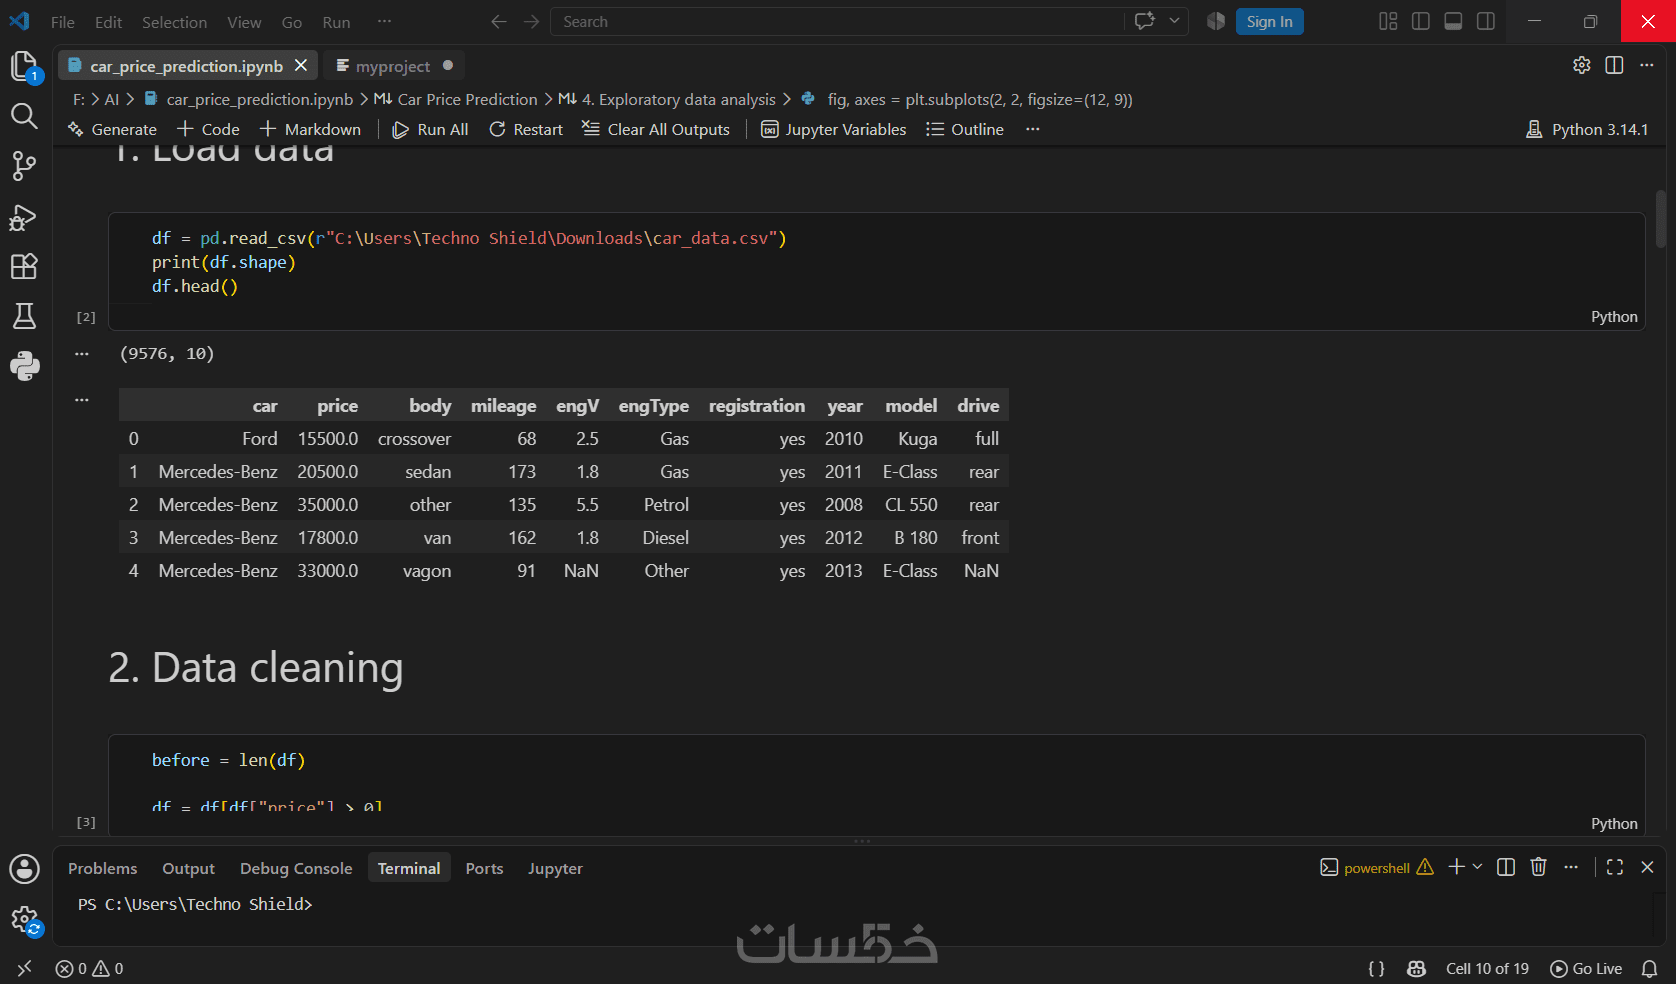
Task: Open the Explorer view in activity bar
Action: click(24, 66)
